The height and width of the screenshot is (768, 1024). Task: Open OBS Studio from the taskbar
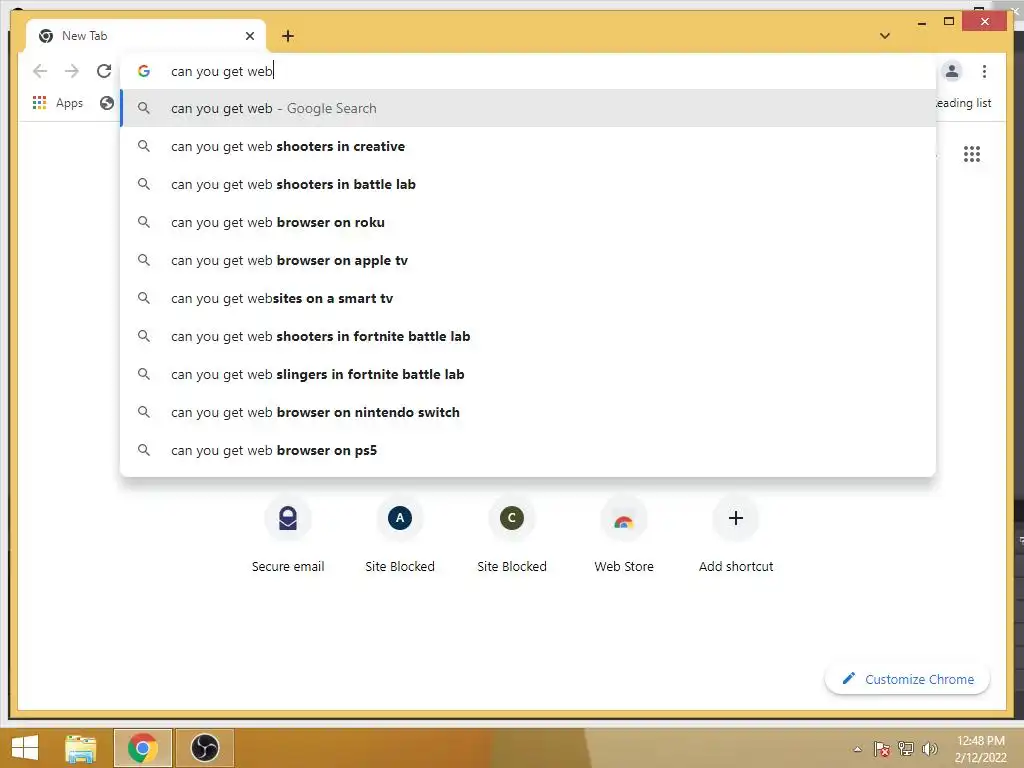(x=204, y=748)
